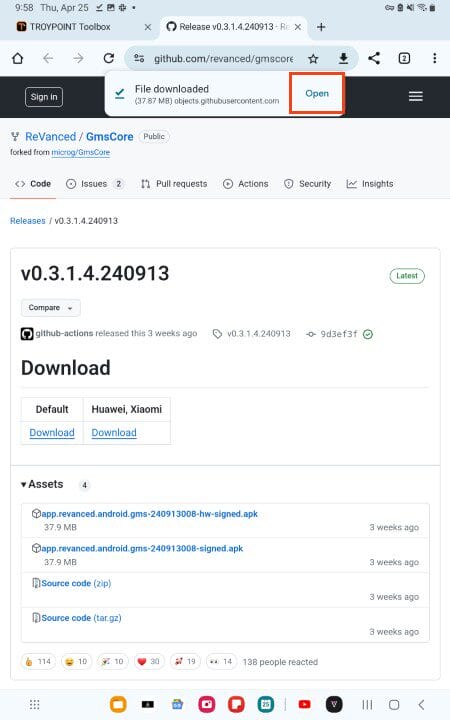
Task: Open the downloaded file
Action: point(317,93)
